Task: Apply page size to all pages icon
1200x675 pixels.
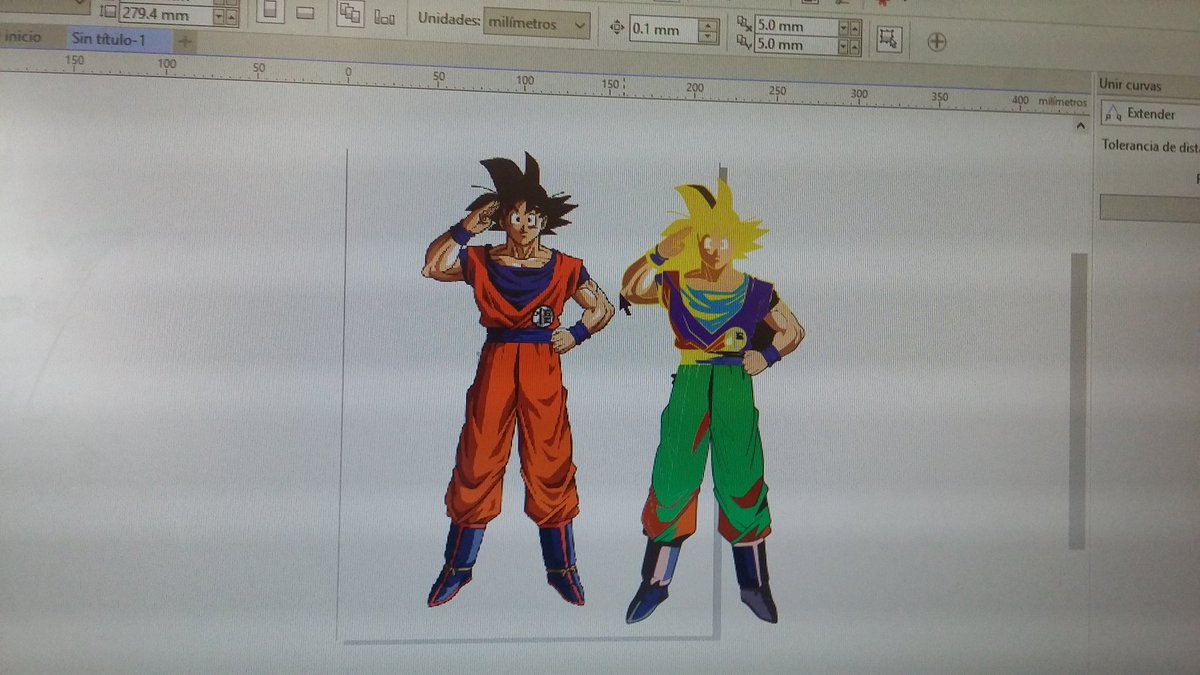Action: pyautogui.click(x=349, y=14)
